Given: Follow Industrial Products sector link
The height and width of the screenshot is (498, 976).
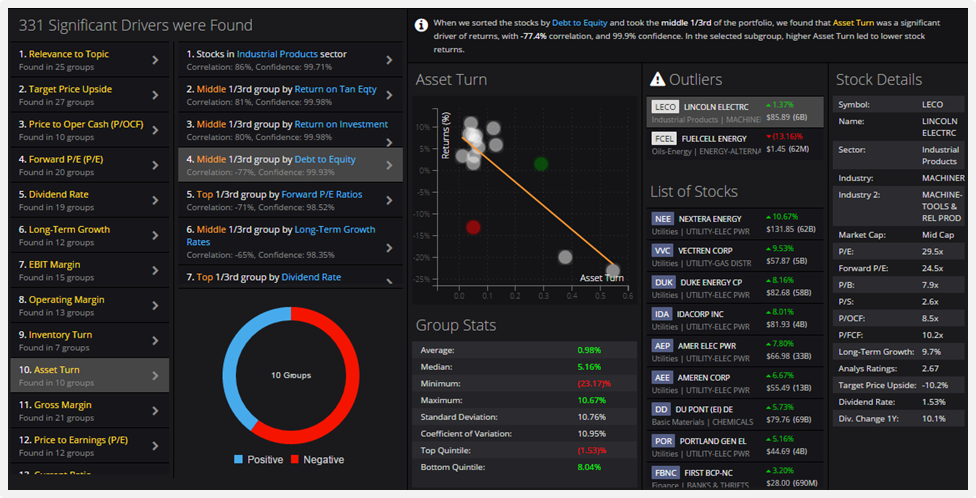Looking at the screenshot, I should click(277, 54).
